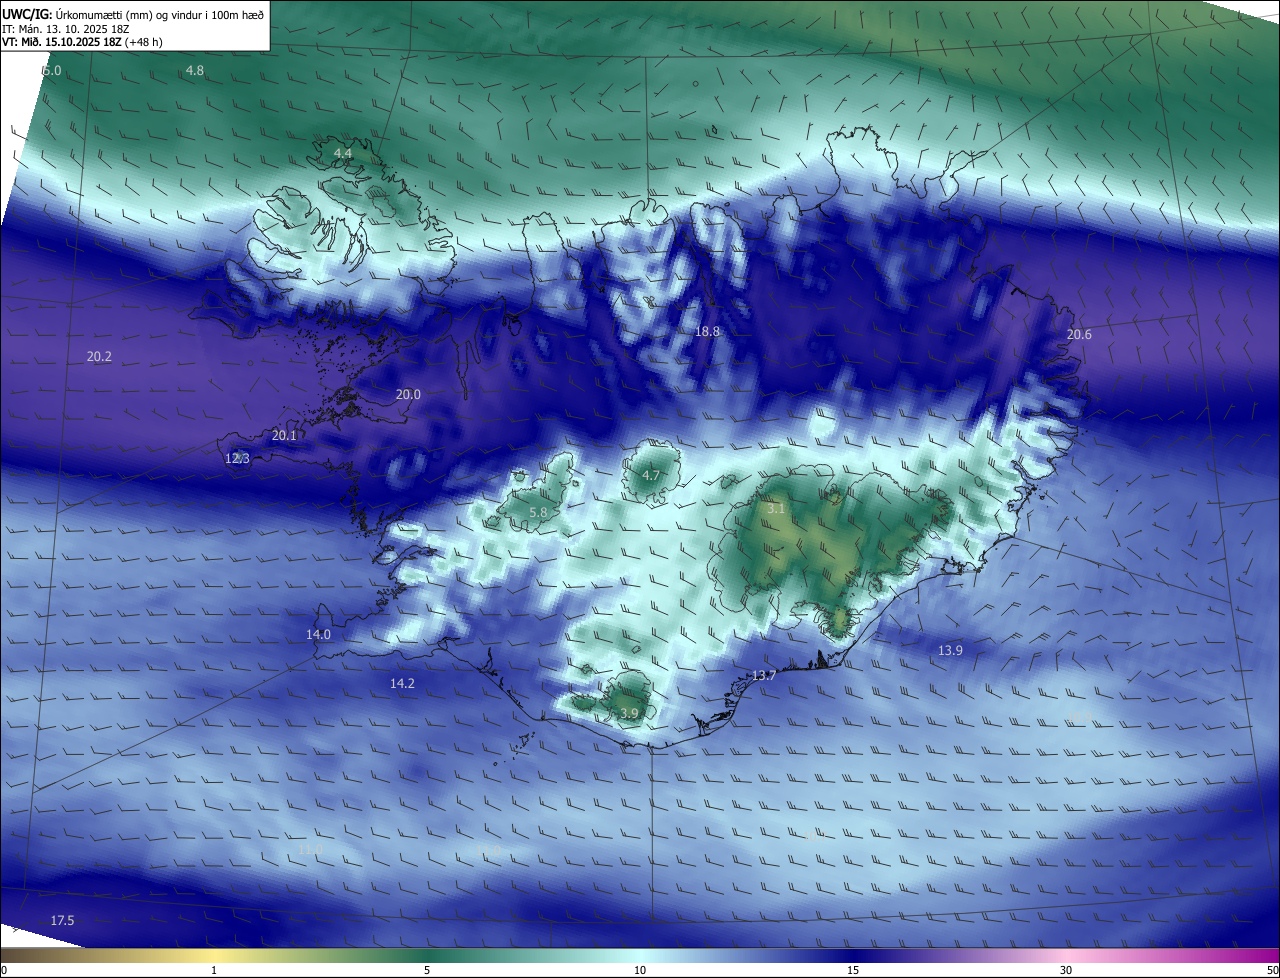Click the 6.0 value label
Viewport: 1280px width, 978px height.
51,71
